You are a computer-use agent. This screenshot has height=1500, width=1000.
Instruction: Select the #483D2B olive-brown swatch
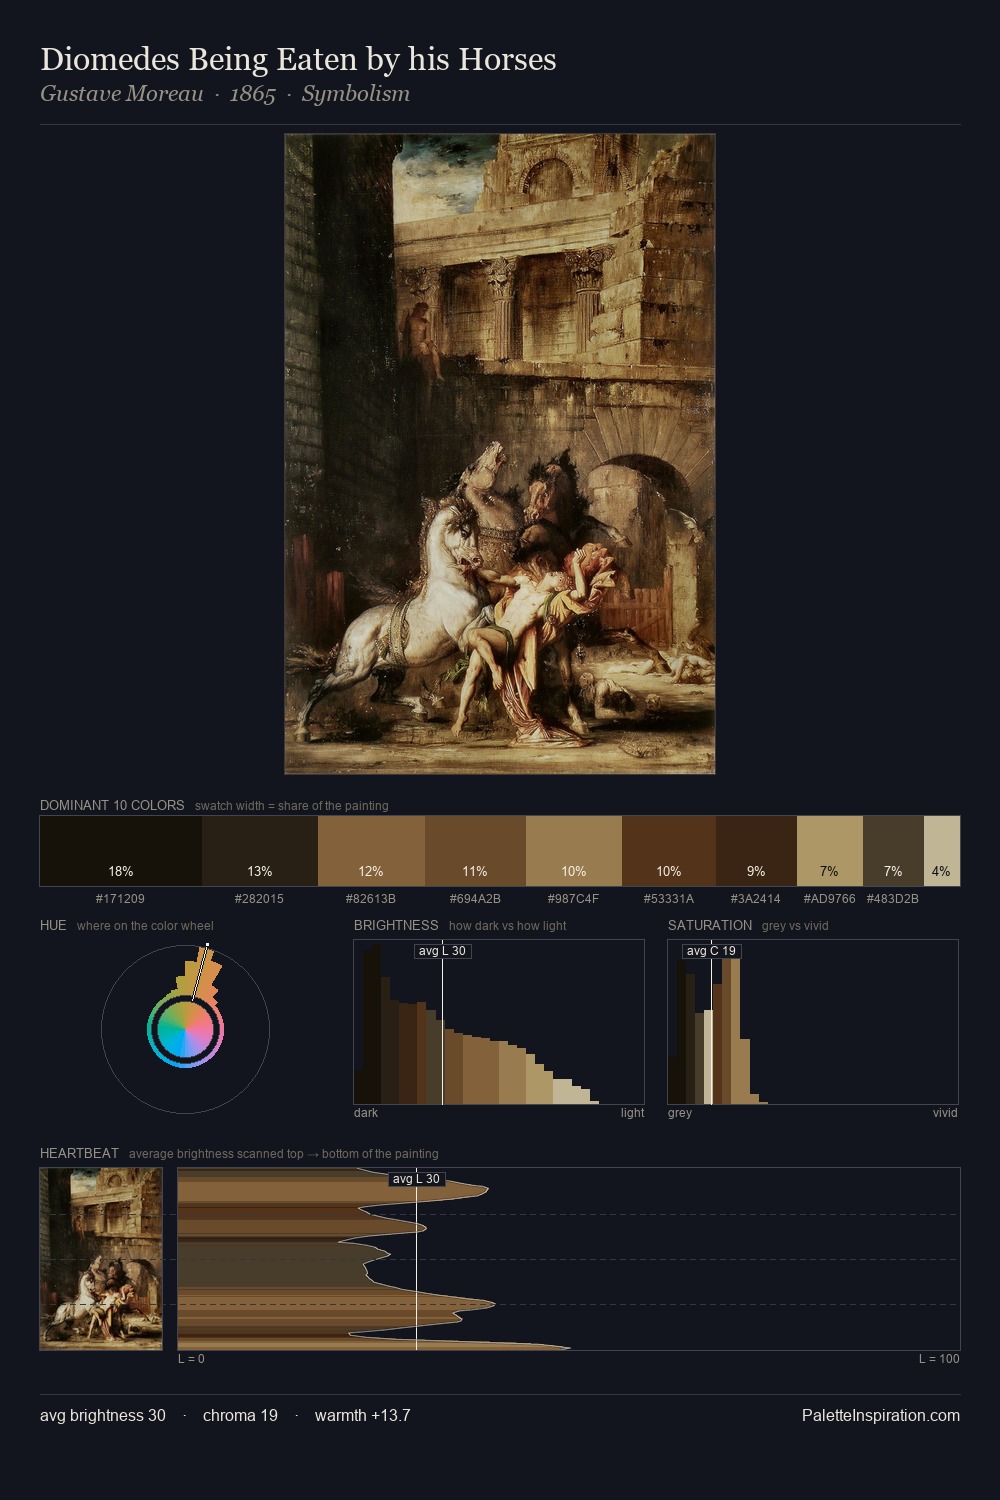coord(893,851)
